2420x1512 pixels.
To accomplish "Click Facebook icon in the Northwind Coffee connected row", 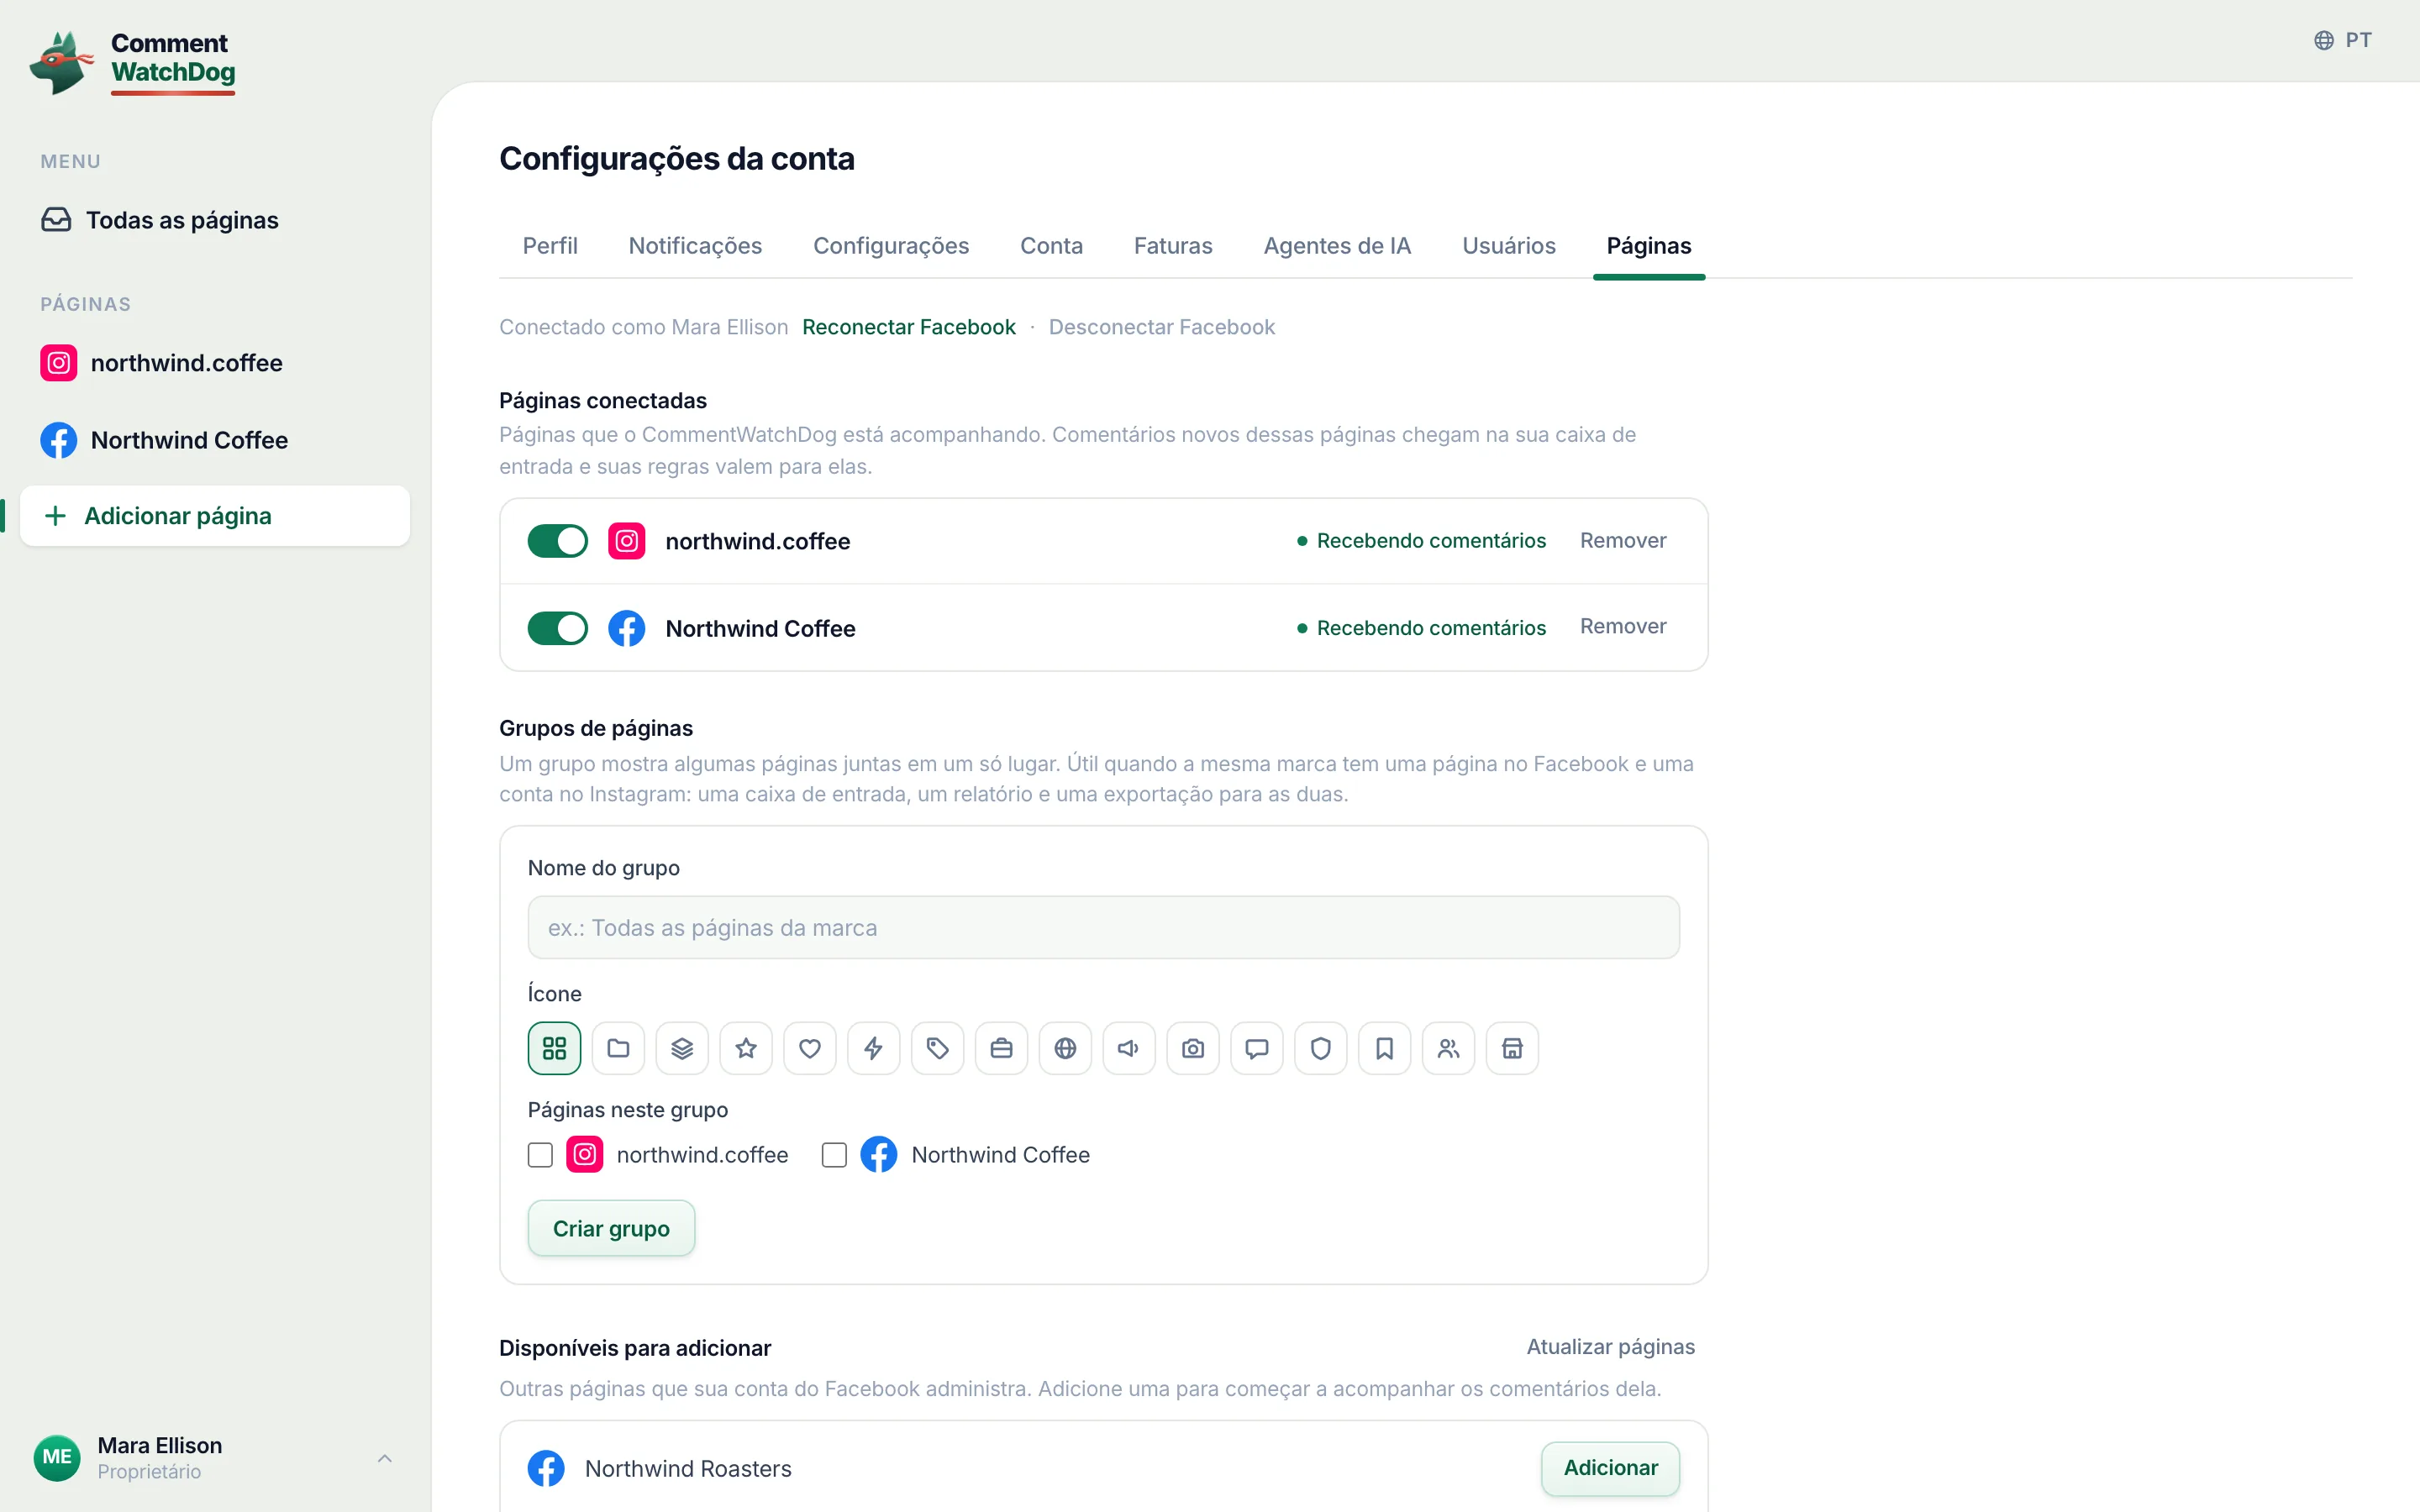I will 626,628.
